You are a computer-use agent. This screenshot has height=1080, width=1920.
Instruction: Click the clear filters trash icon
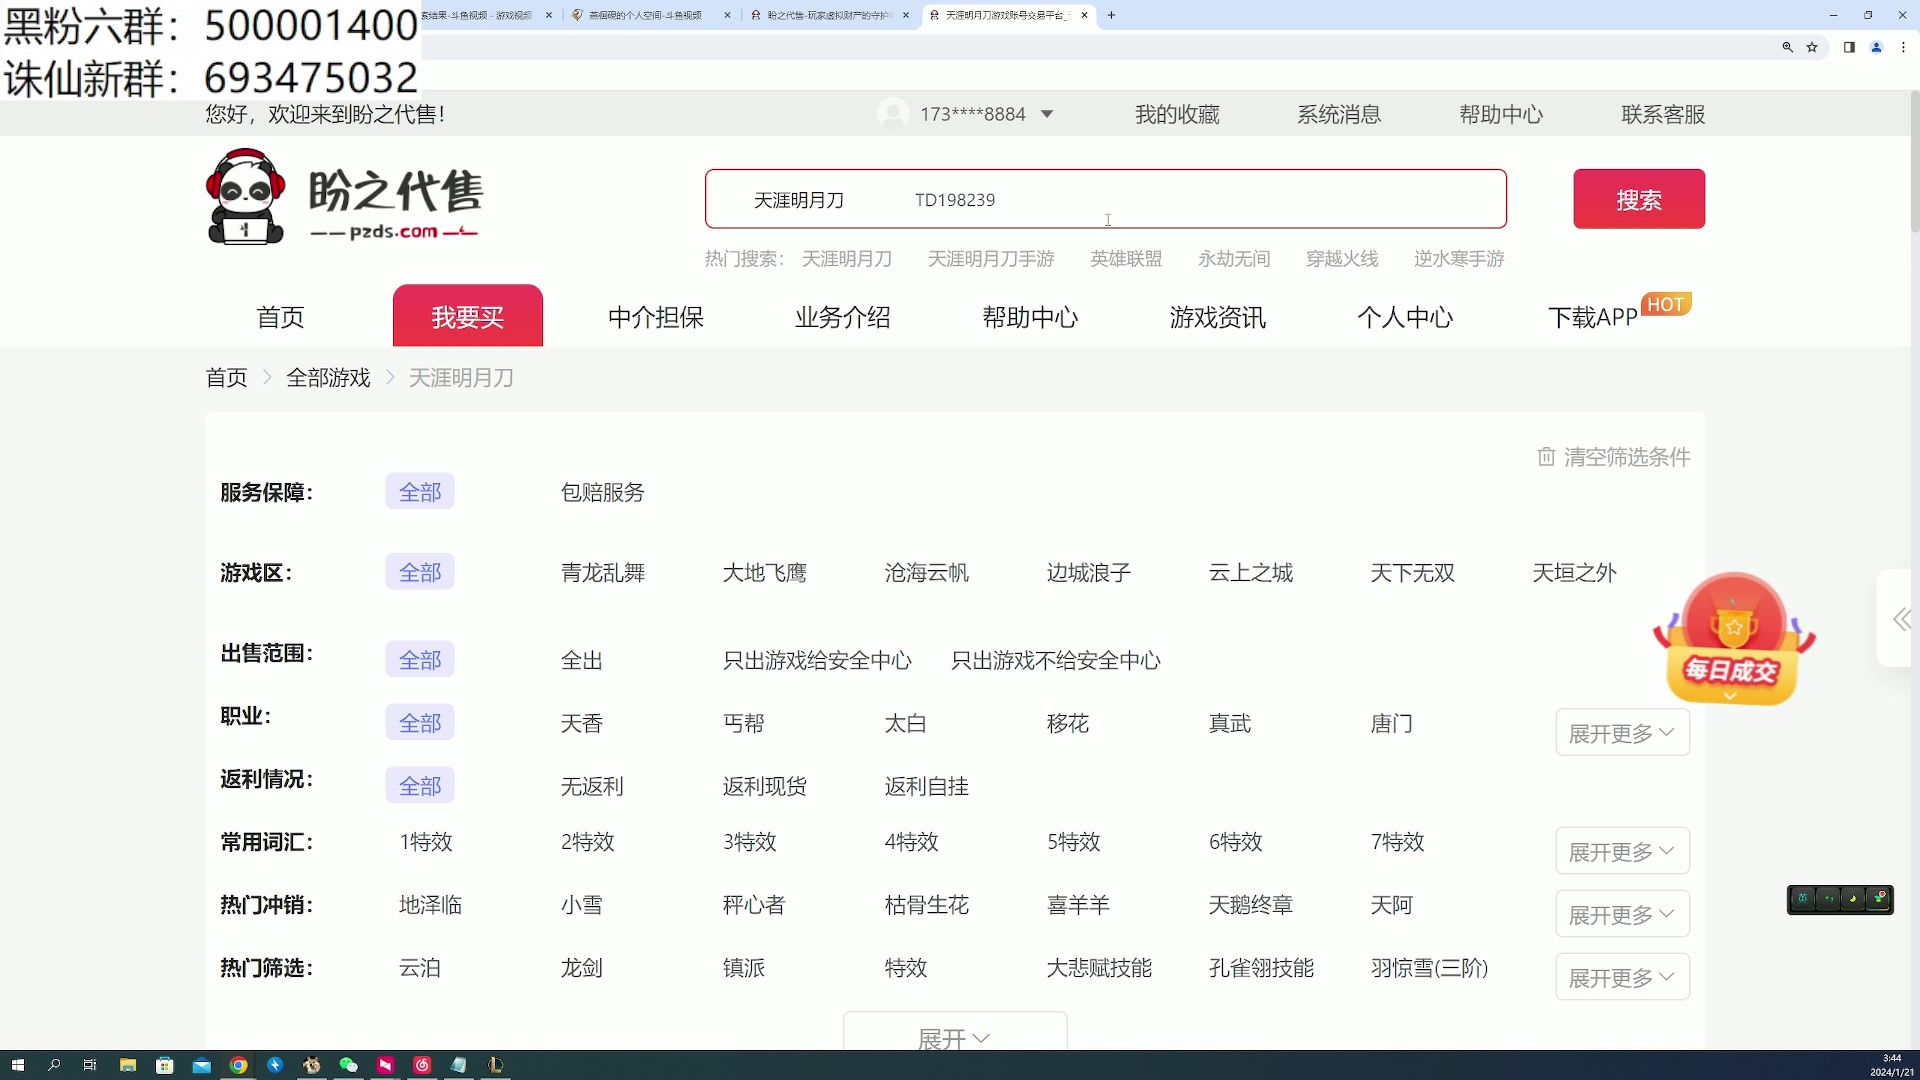point(1546,456)
